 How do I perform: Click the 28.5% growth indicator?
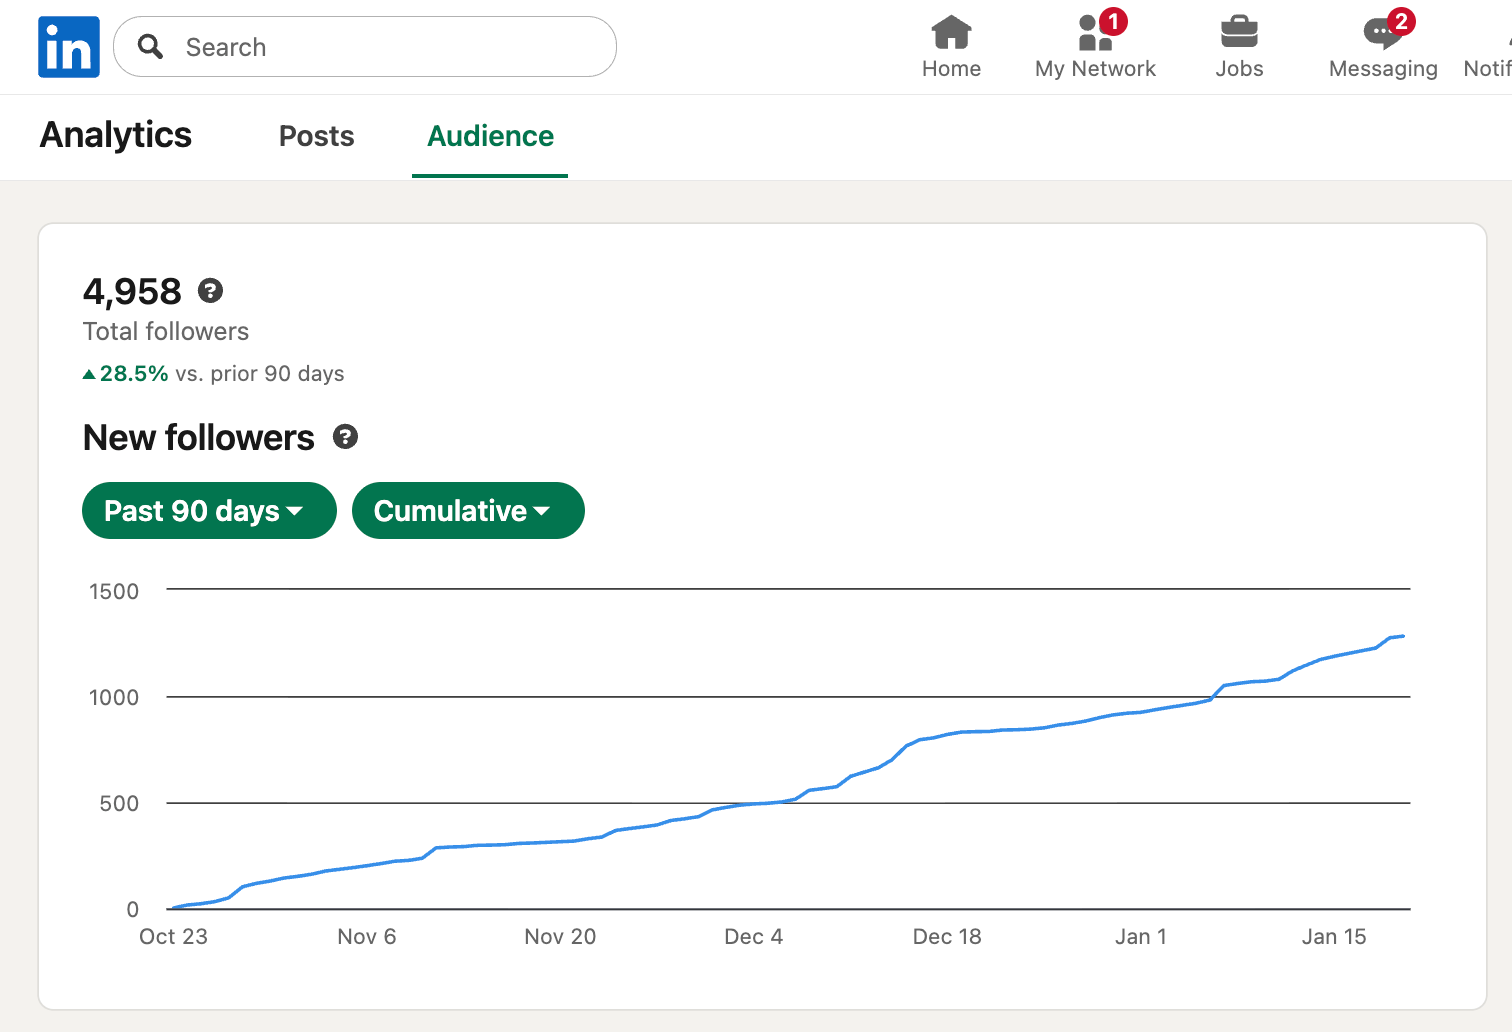click(x=133, y=374)
